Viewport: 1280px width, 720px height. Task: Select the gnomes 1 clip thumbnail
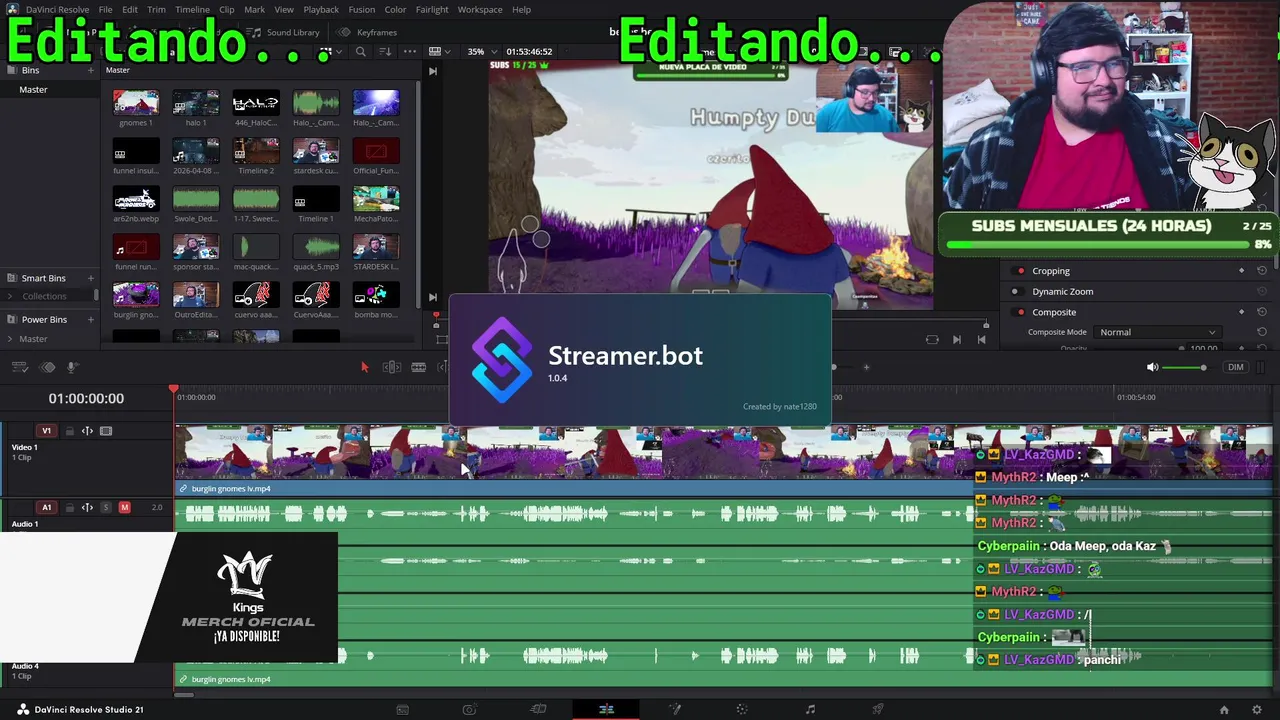(x=135, y=103)
